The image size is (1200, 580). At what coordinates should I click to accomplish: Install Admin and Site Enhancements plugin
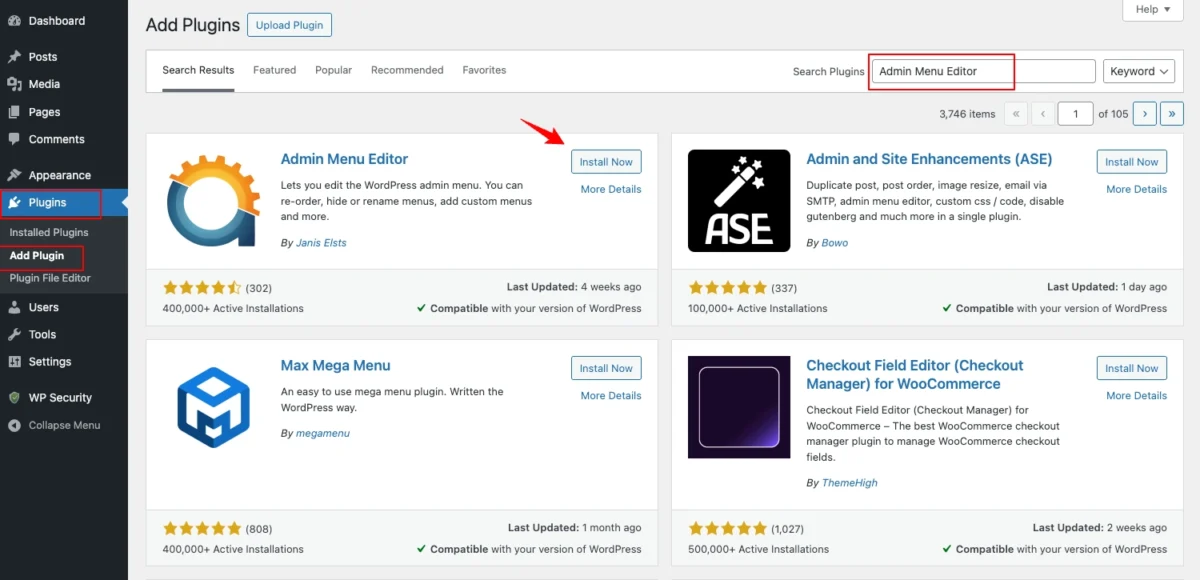click(x=1132, y=162)
